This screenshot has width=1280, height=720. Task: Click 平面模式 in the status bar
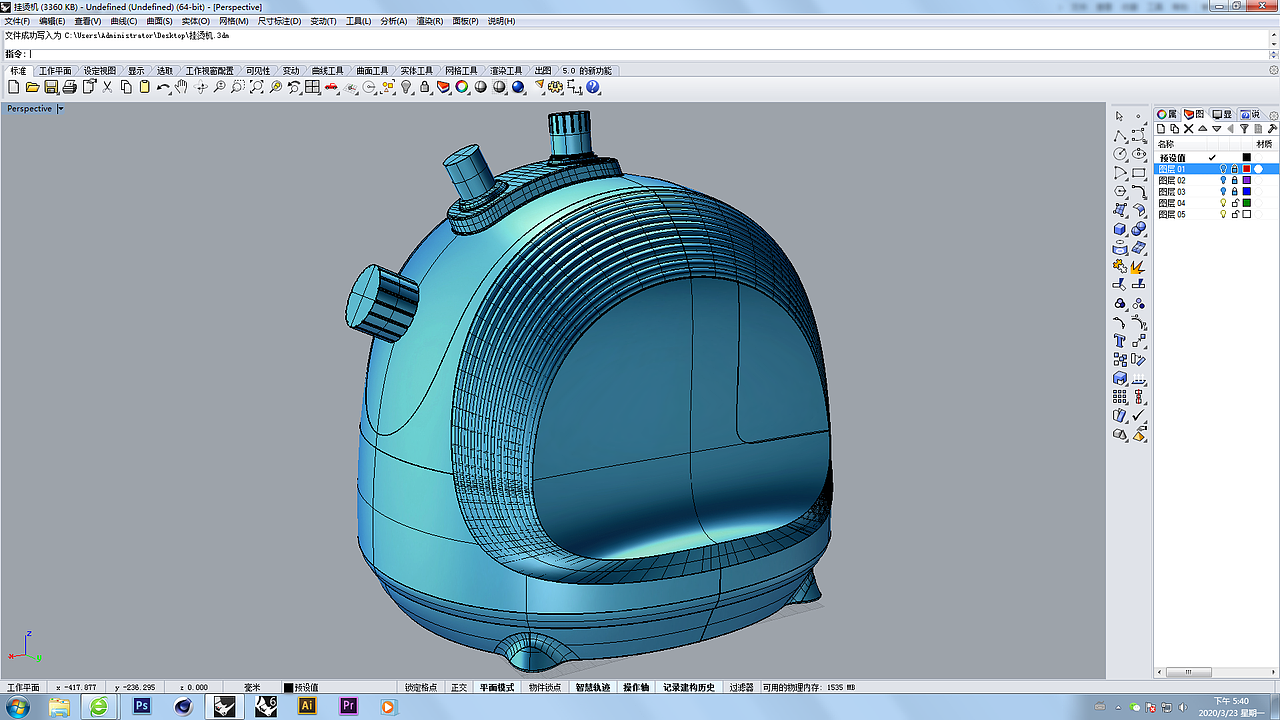497,688
